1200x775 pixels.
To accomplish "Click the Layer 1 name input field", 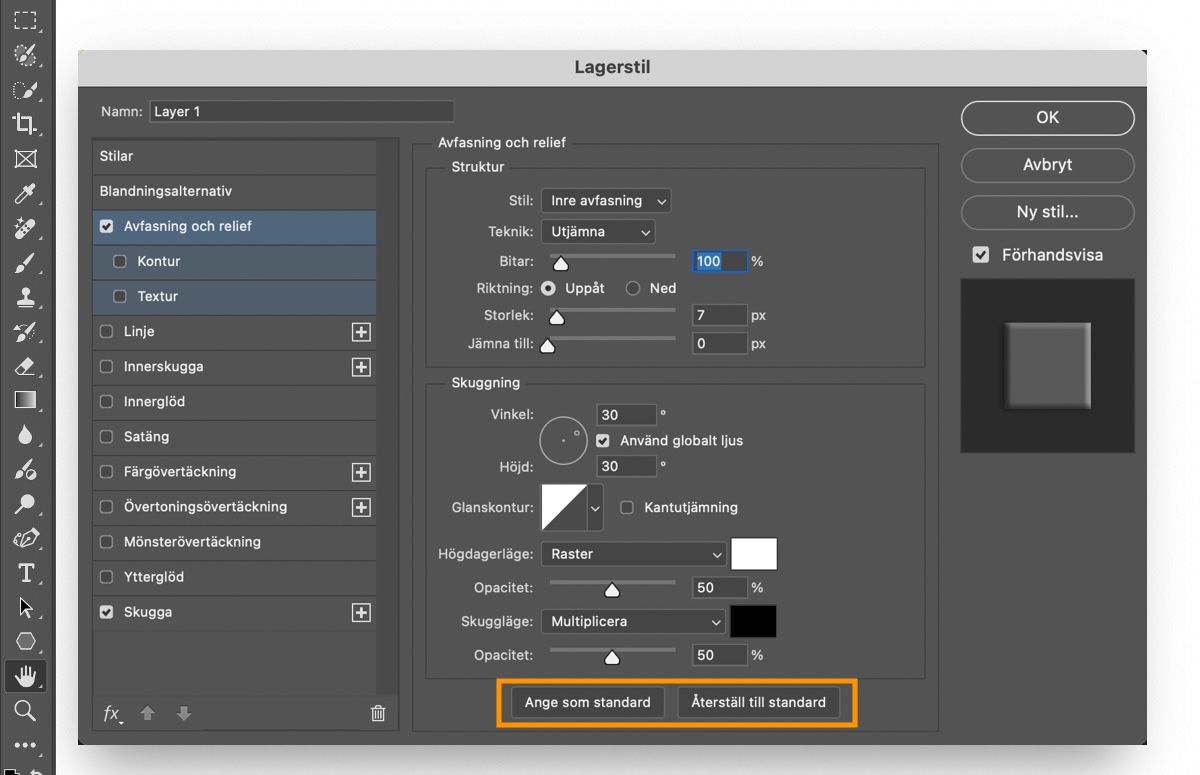I will click(x=300, y=111).
